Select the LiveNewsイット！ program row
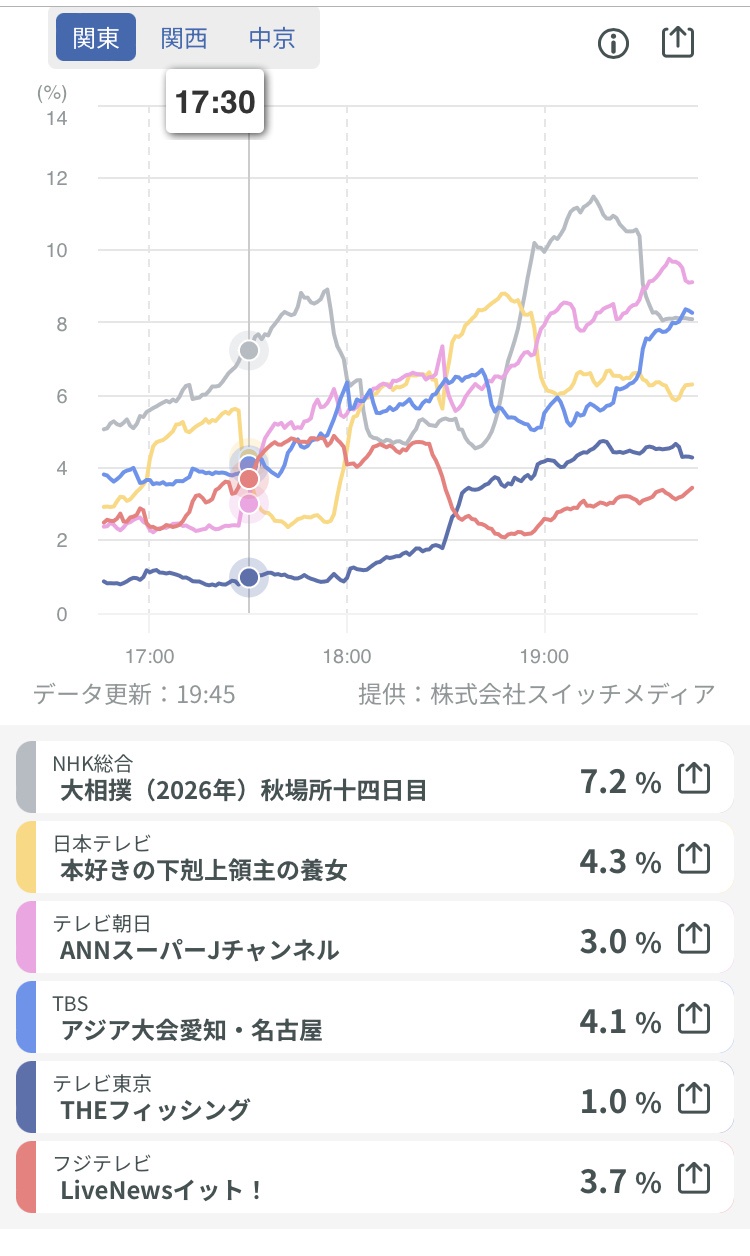This screenshot has width=750, height=1256. tap(375, 1177)
